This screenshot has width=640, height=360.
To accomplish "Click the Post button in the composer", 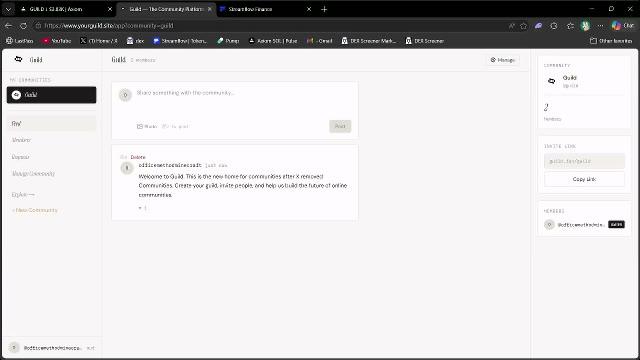I will click(340, 126).
